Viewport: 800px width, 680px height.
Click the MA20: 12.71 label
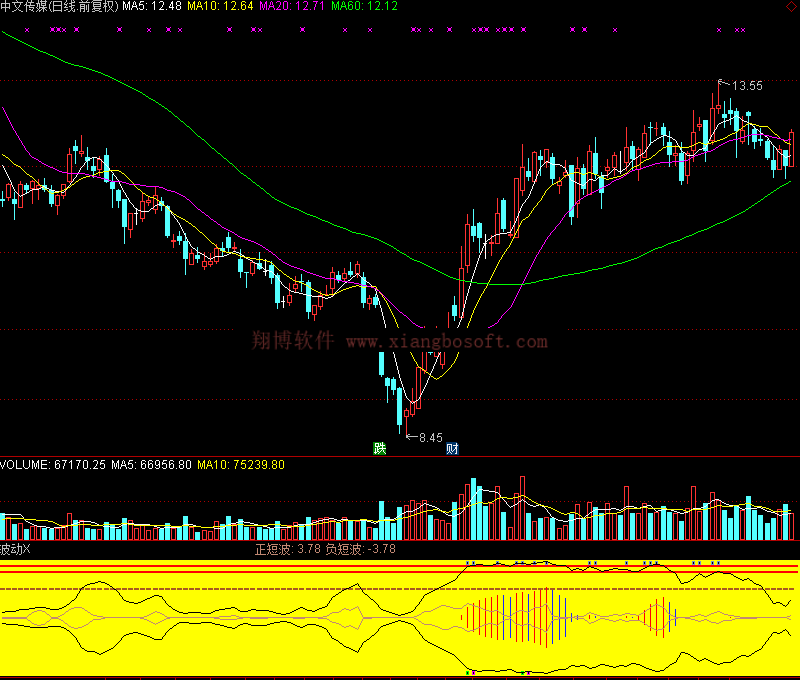pyautogui.click(x=292, y=6)
